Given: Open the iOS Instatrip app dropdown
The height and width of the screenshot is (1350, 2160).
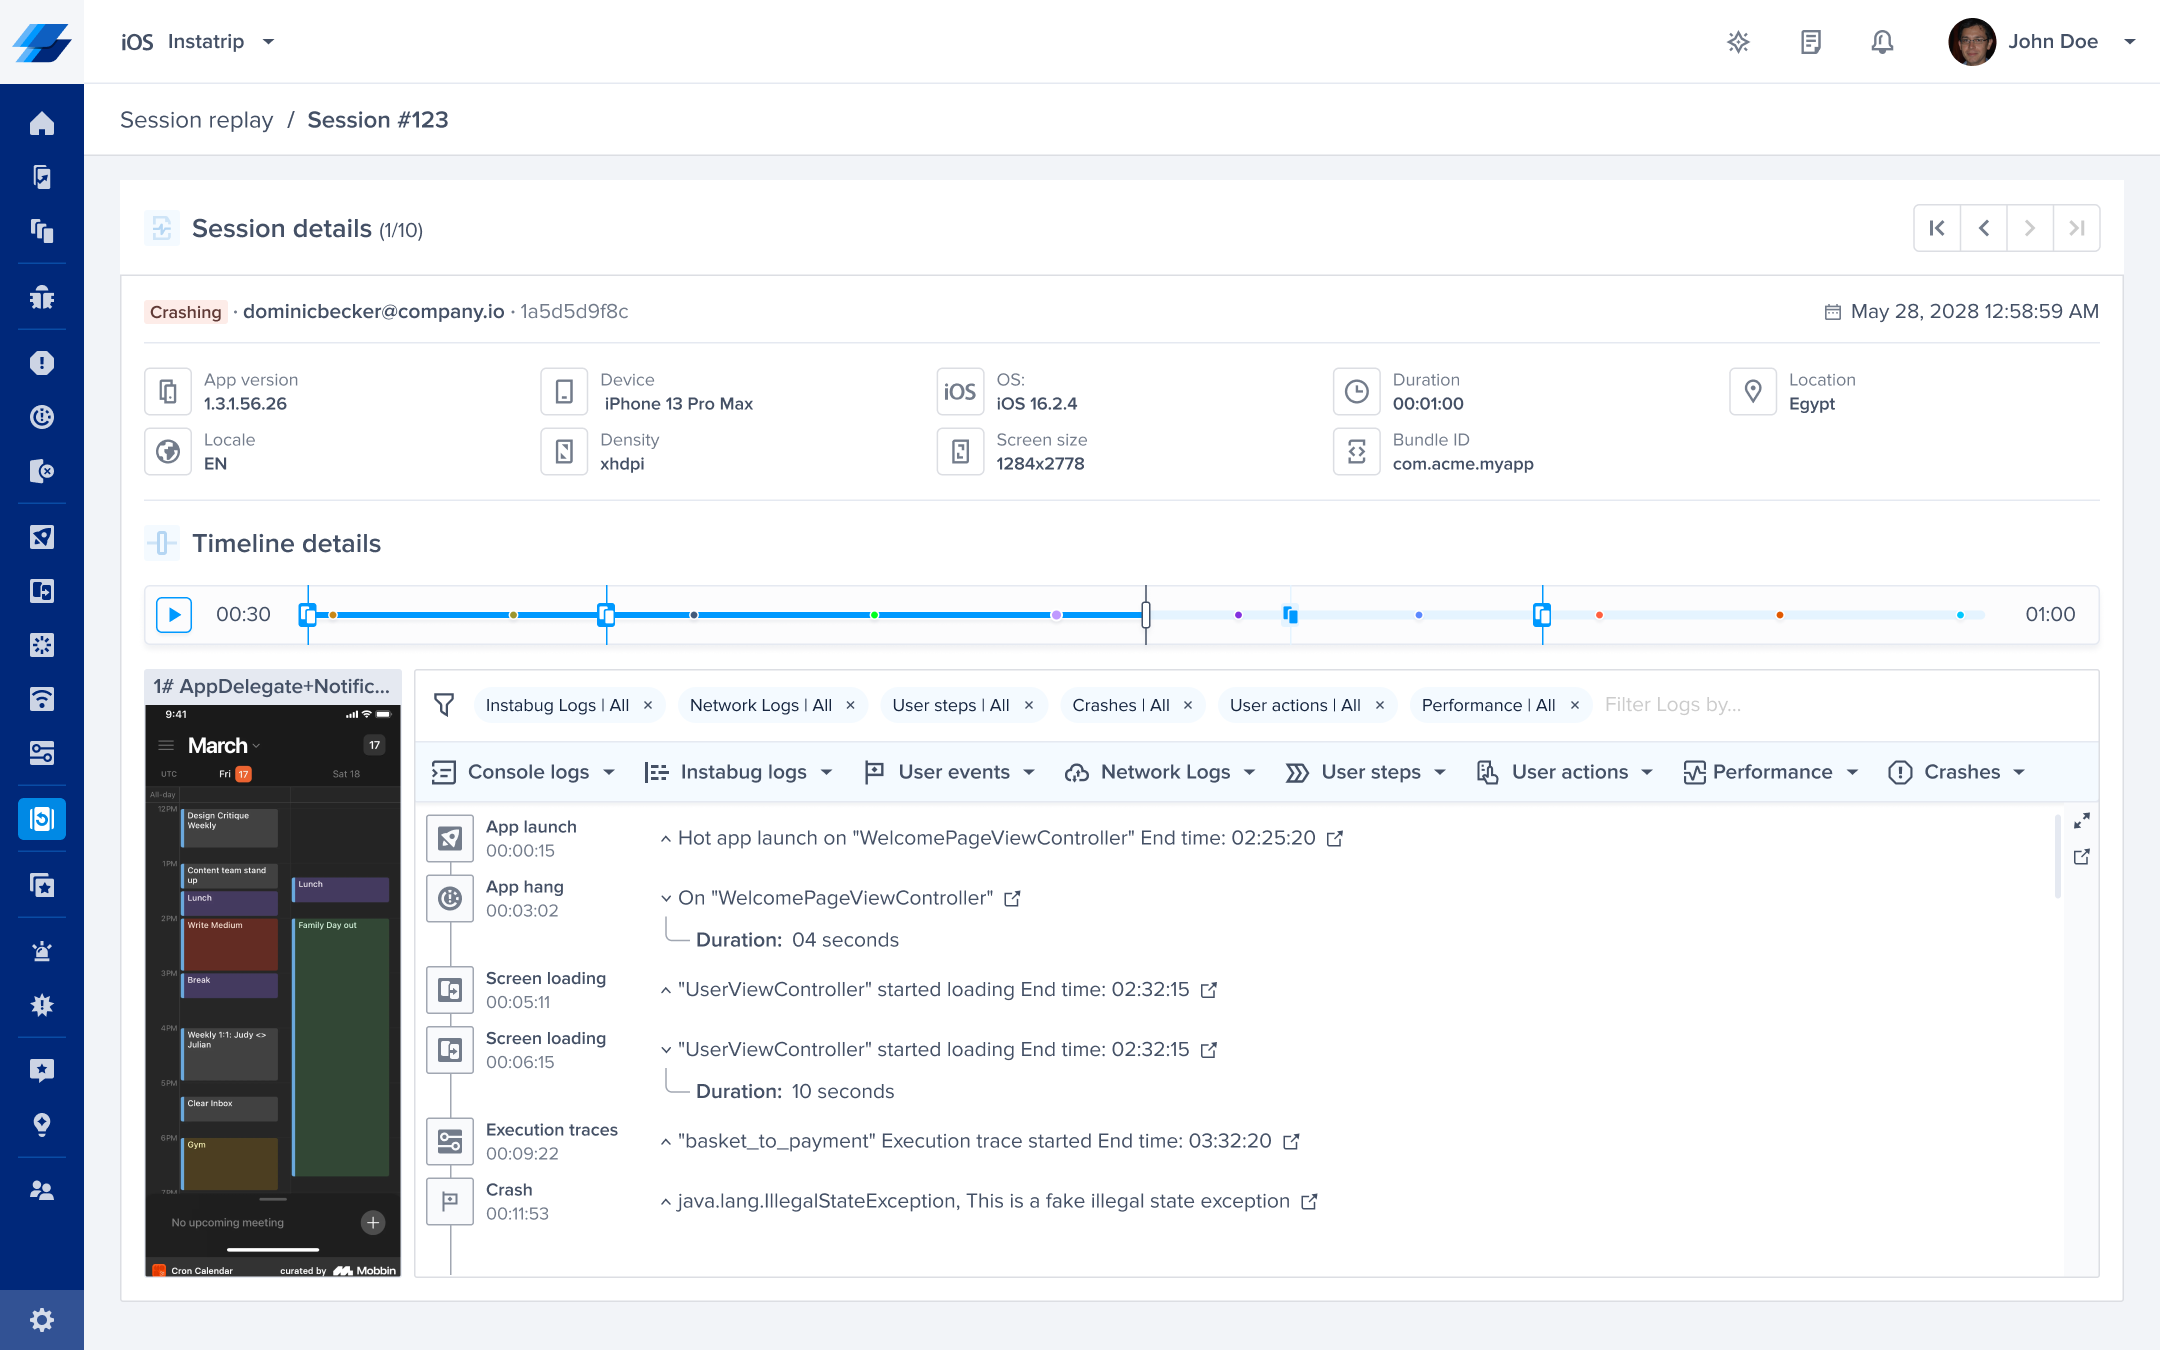Looking at the screenshot, I should [268, 42].
